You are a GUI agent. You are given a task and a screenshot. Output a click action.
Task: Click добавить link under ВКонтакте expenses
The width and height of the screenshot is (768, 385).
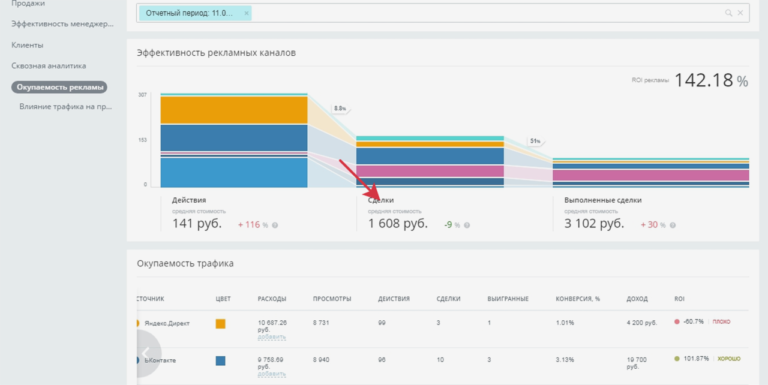point(271,374)
